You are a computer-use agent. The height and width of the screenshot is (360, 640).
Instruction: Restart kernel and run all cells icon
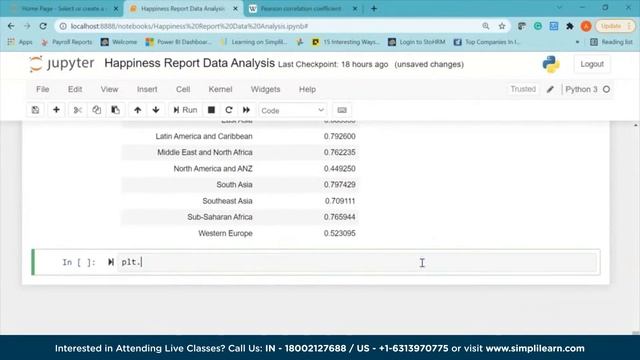(x=246, y=110)
